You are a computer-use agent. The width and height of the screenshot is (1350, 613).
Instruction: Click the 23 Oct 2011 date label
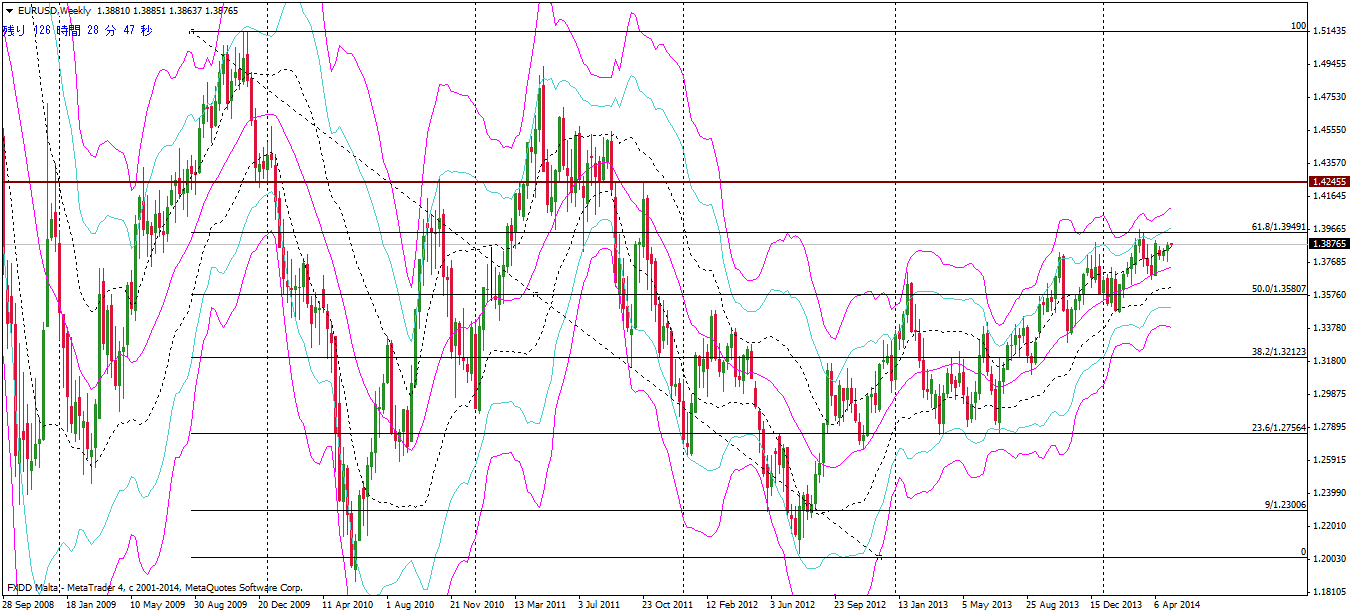[667, 605]
